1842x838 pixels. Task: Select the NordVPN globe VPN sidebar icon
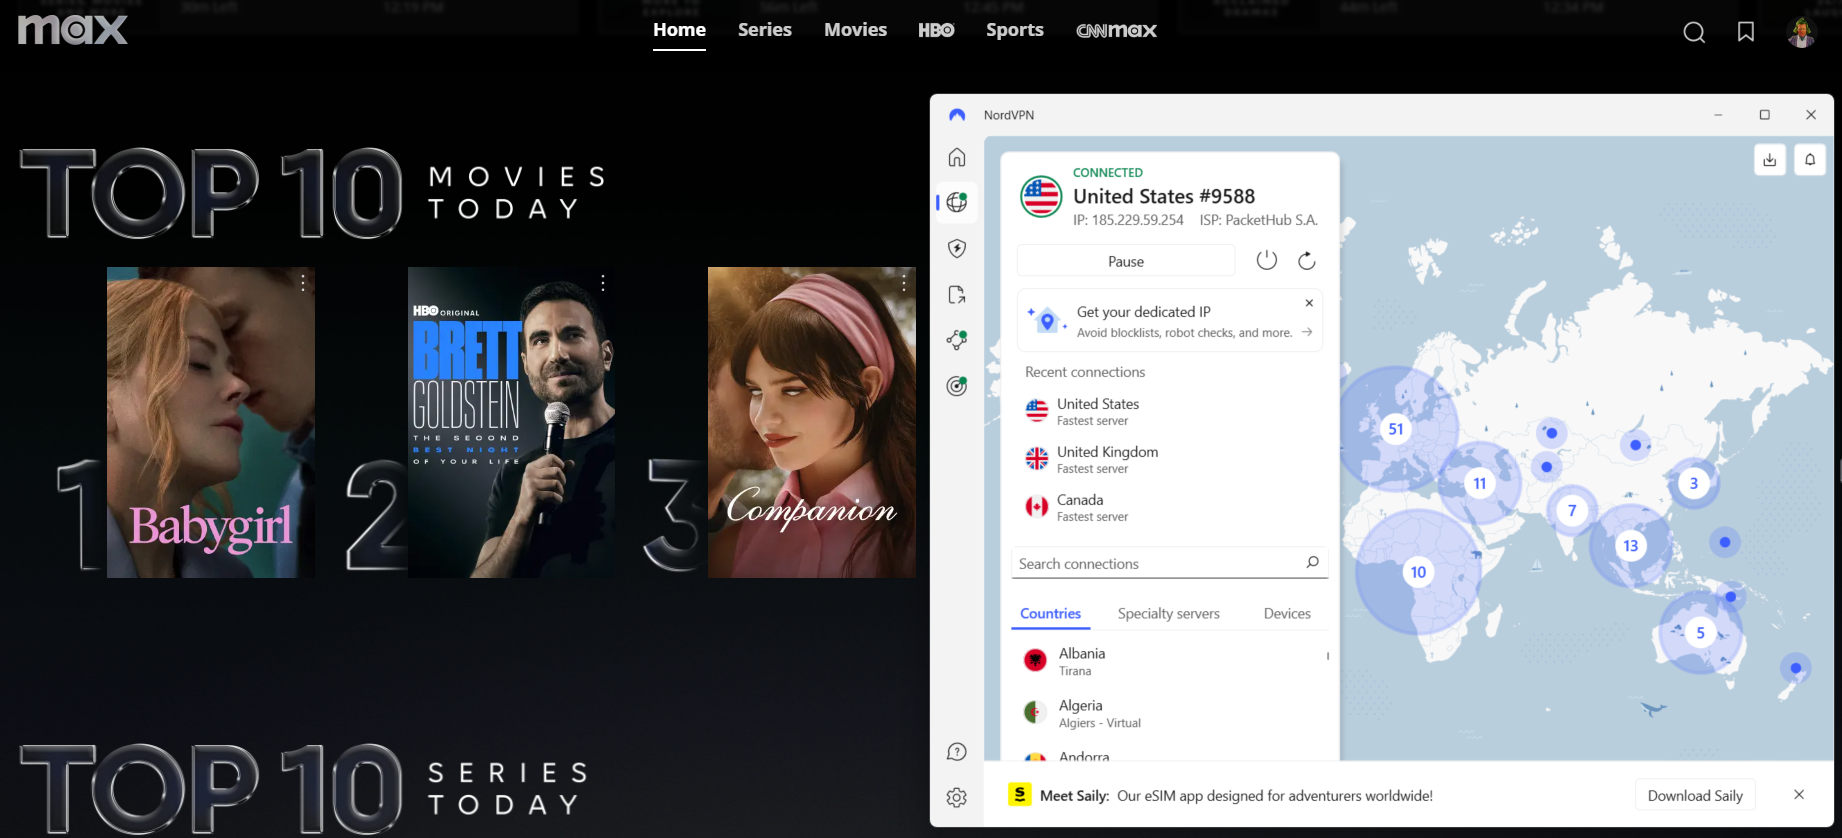[x=957, y=202]
